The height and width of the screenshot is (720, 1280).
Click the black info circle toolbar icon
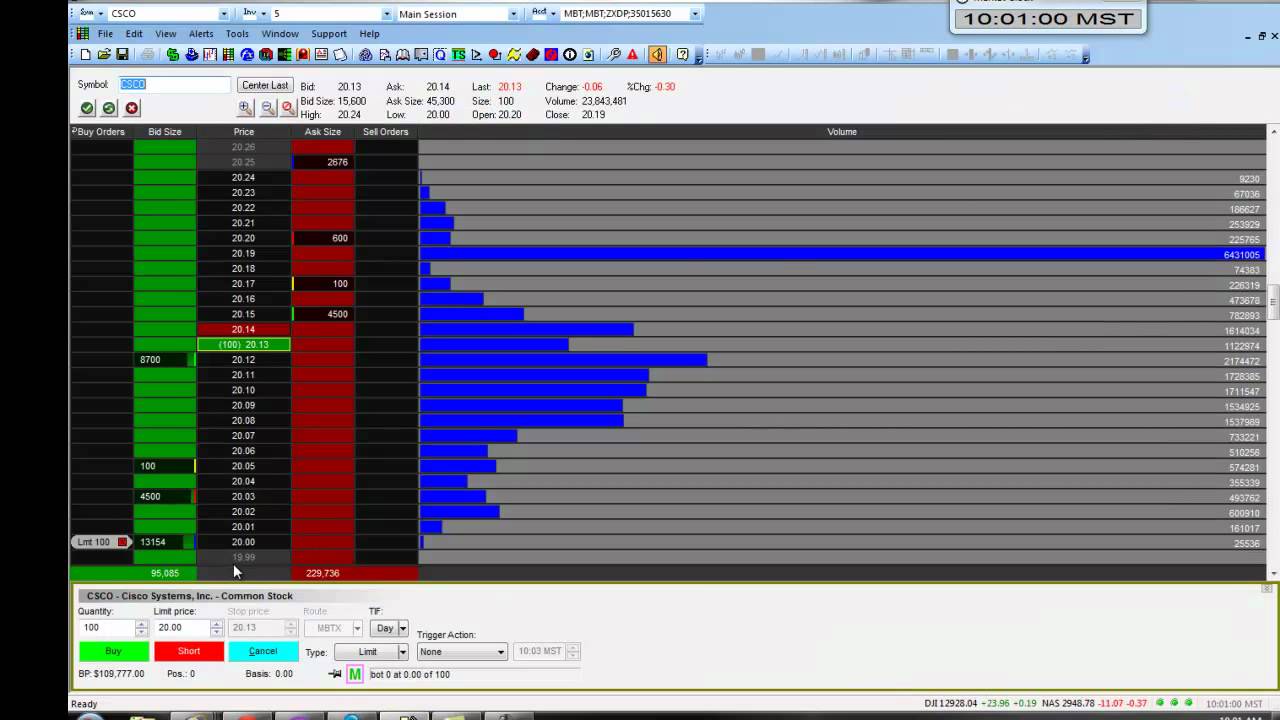(569, 55)
